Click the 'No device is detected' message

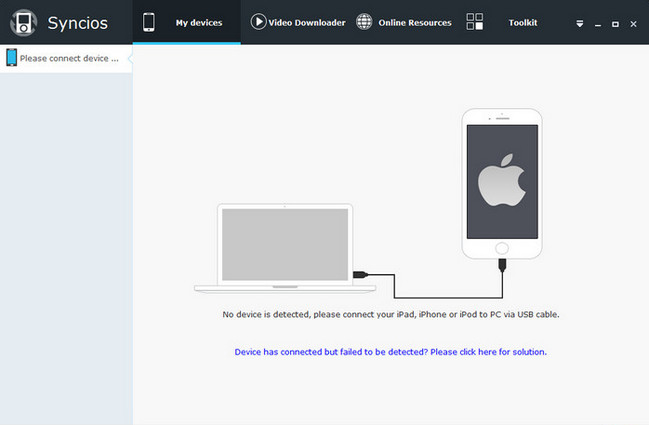point(390,314)
